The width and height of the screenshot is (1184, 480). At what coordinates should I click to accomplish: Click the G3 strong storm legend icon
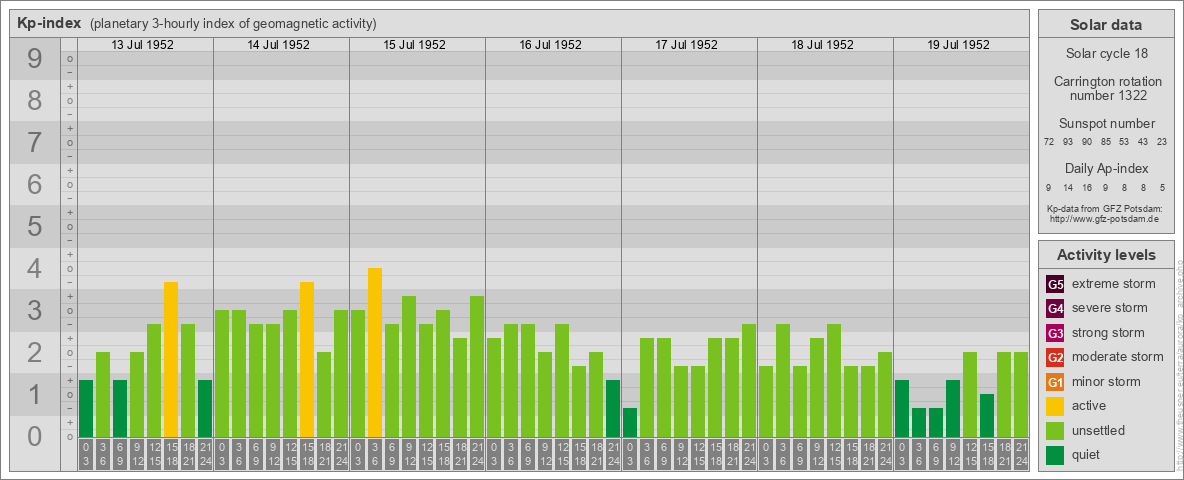point(1055,333)
